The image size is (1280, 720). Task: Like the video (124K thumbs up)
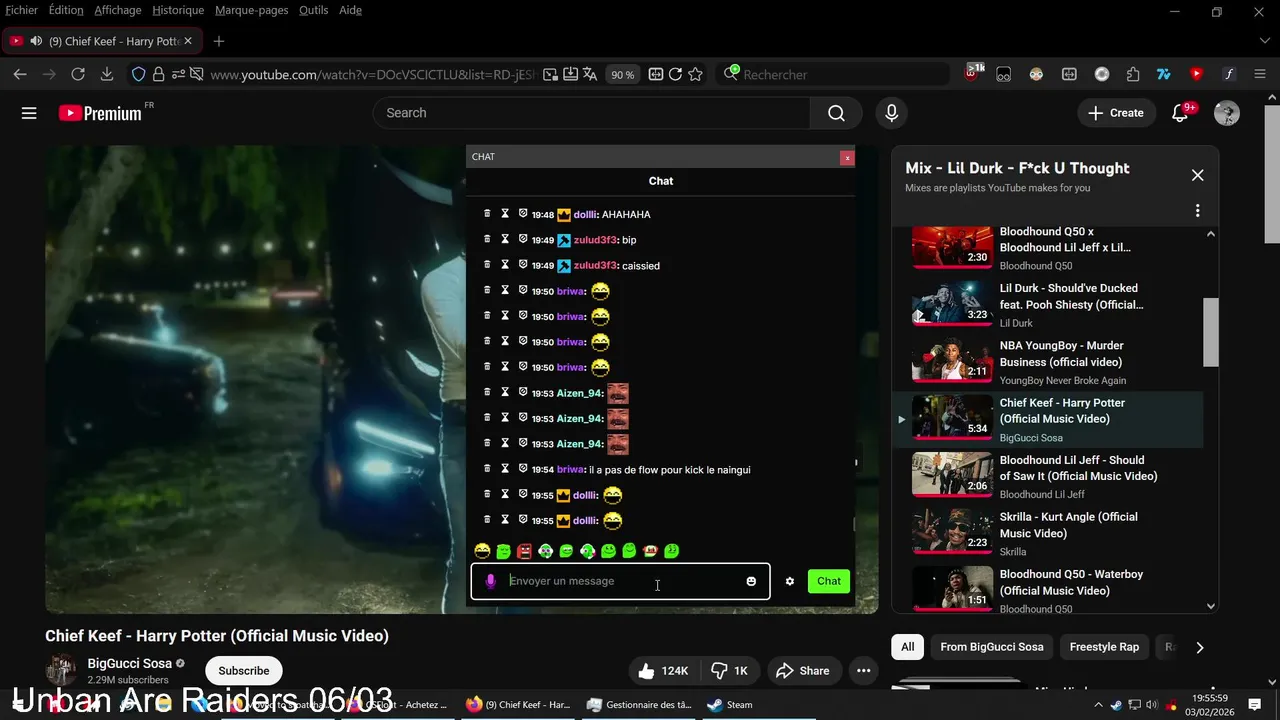(664, 671)
